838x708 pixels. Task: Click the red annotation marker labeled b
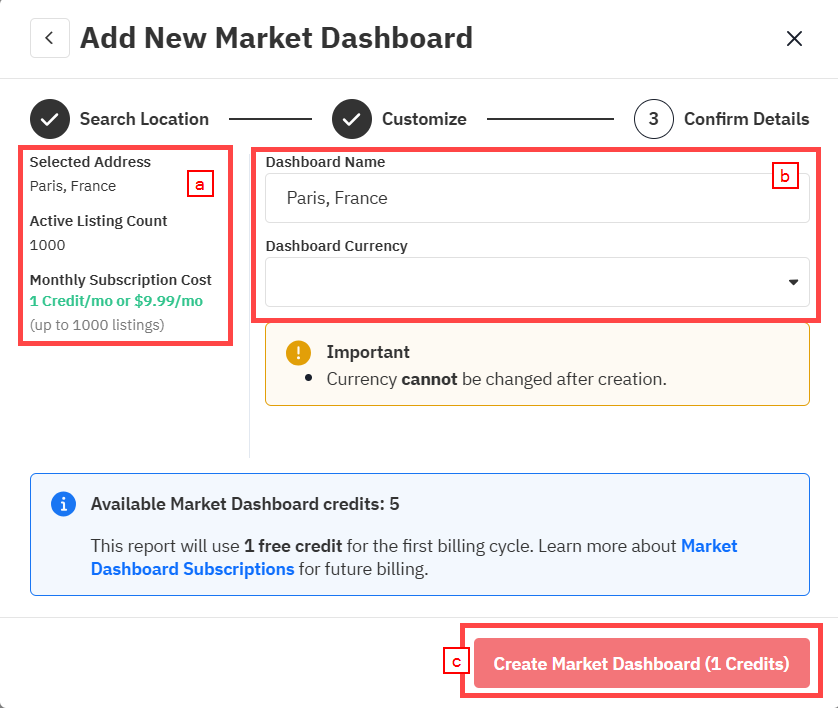point(785,175)
